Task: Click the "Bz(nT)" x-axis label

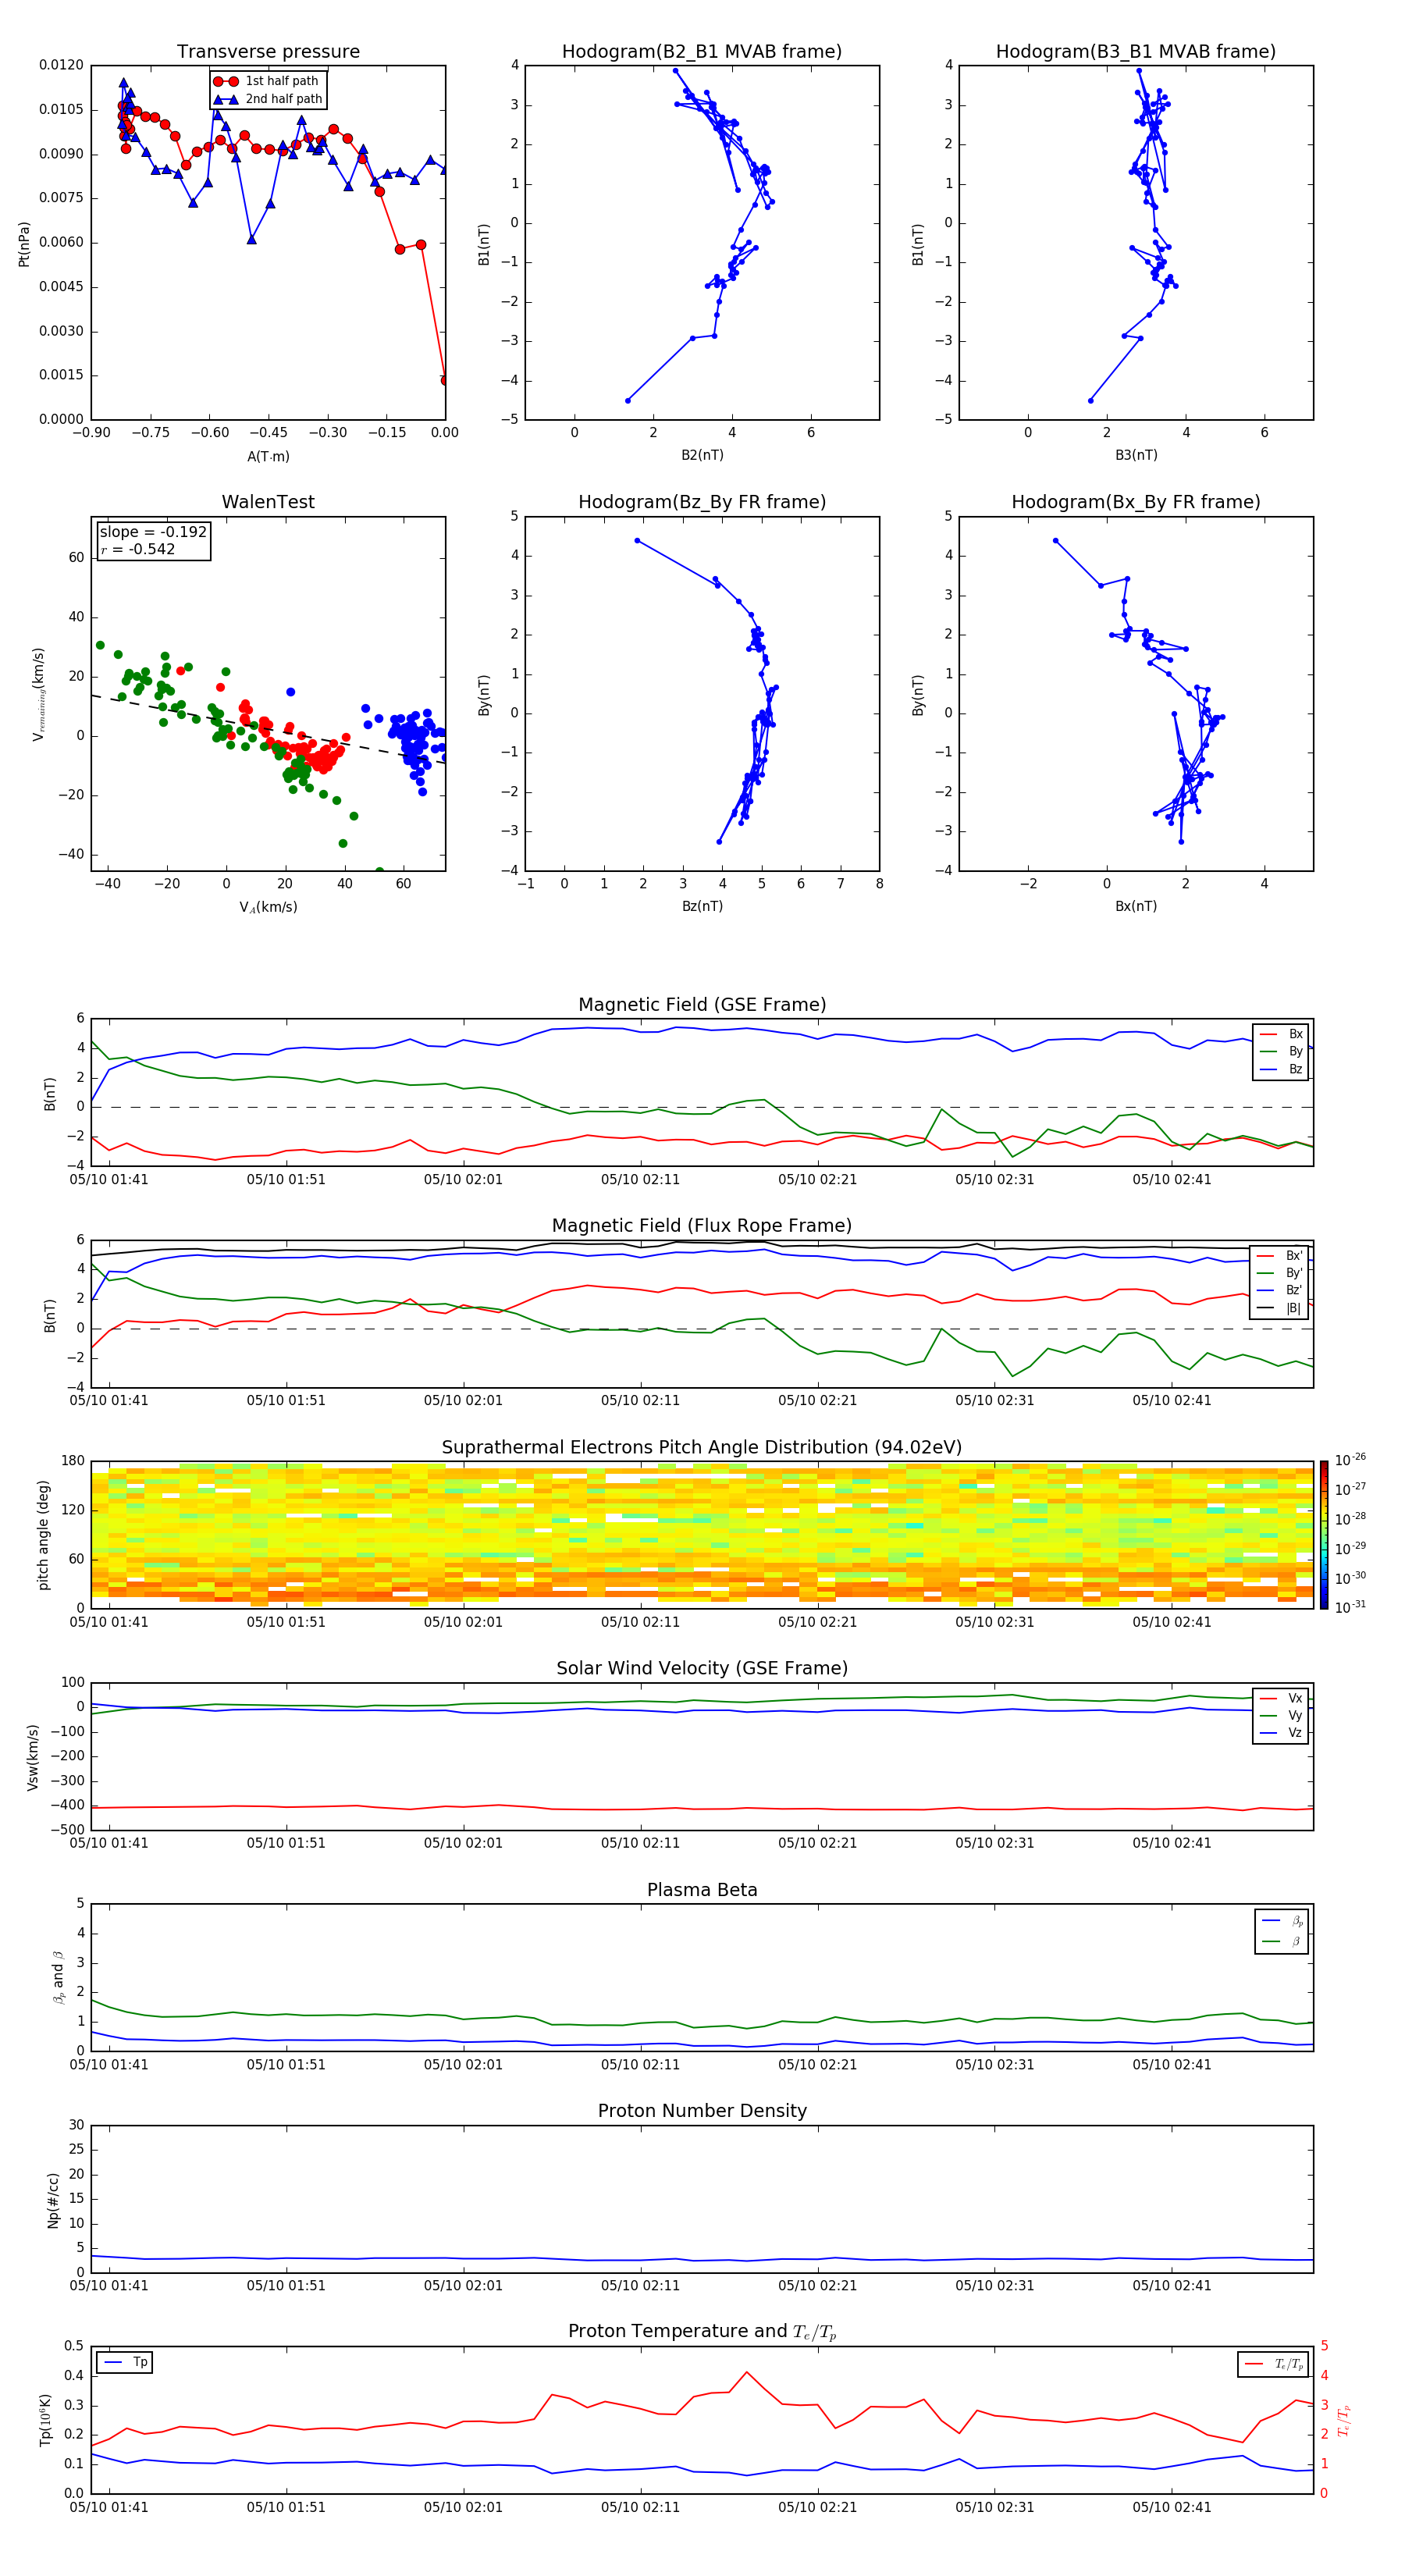Action: (x=702, y=906)
